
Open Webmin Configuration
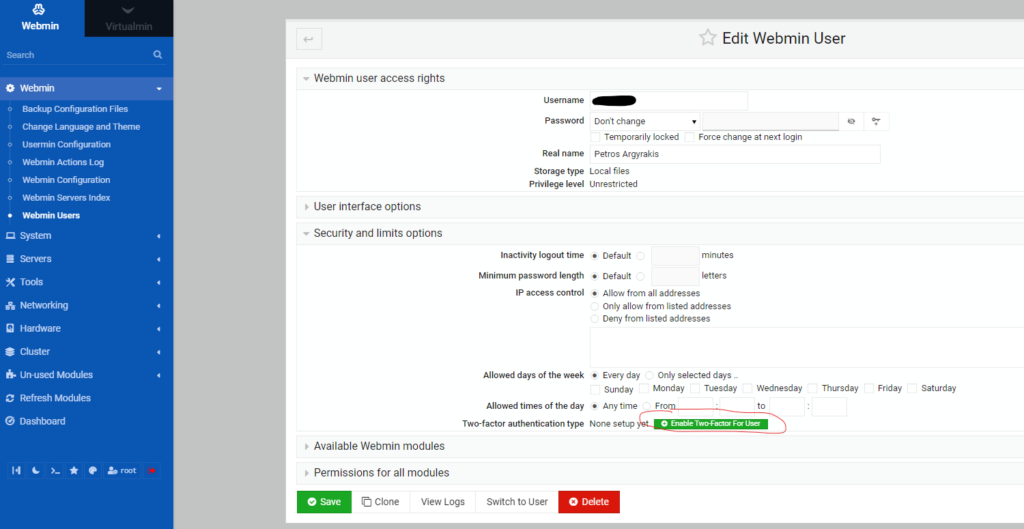click(66, 180)
